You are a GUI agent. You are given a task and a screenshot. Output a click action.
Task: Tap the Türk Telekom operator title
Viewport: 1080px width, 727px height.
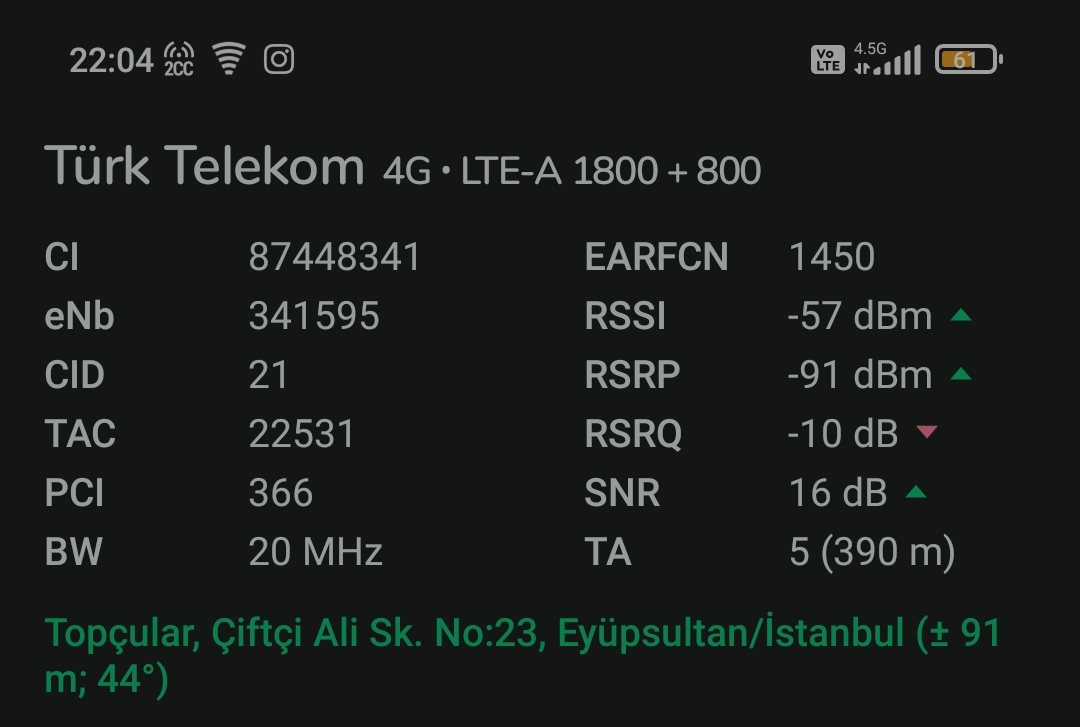point(204,165)
